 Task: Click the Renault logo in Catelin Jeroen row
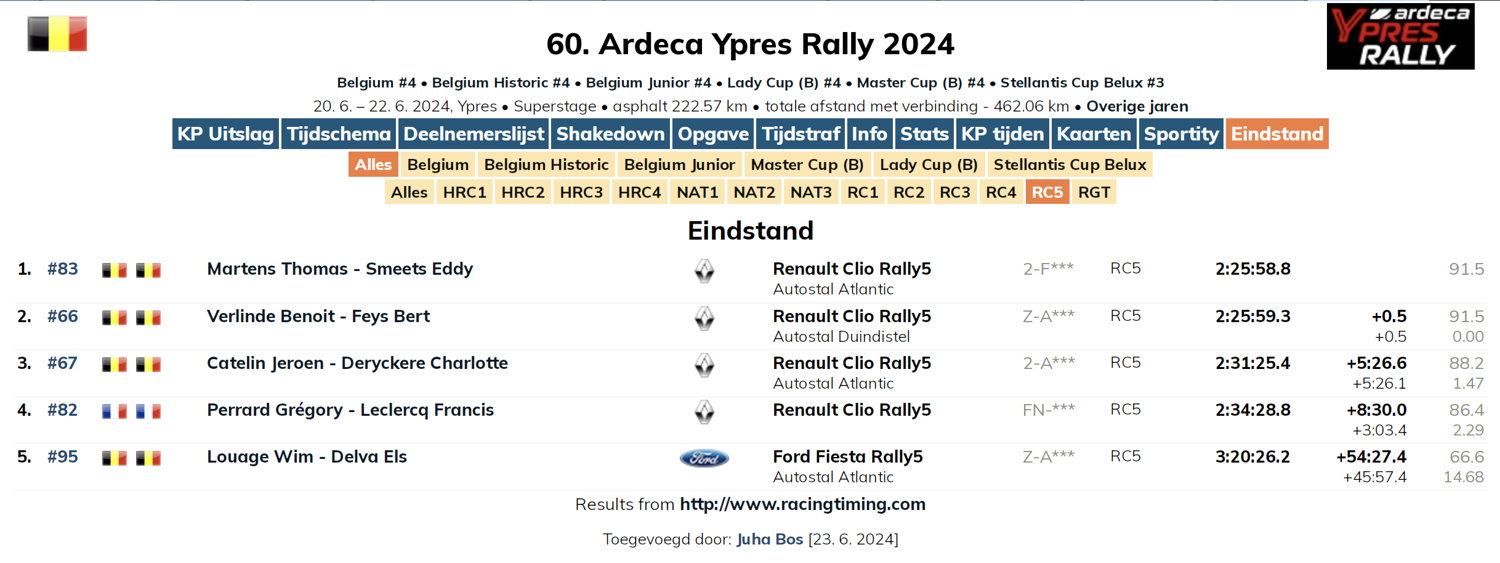[704, 364]
